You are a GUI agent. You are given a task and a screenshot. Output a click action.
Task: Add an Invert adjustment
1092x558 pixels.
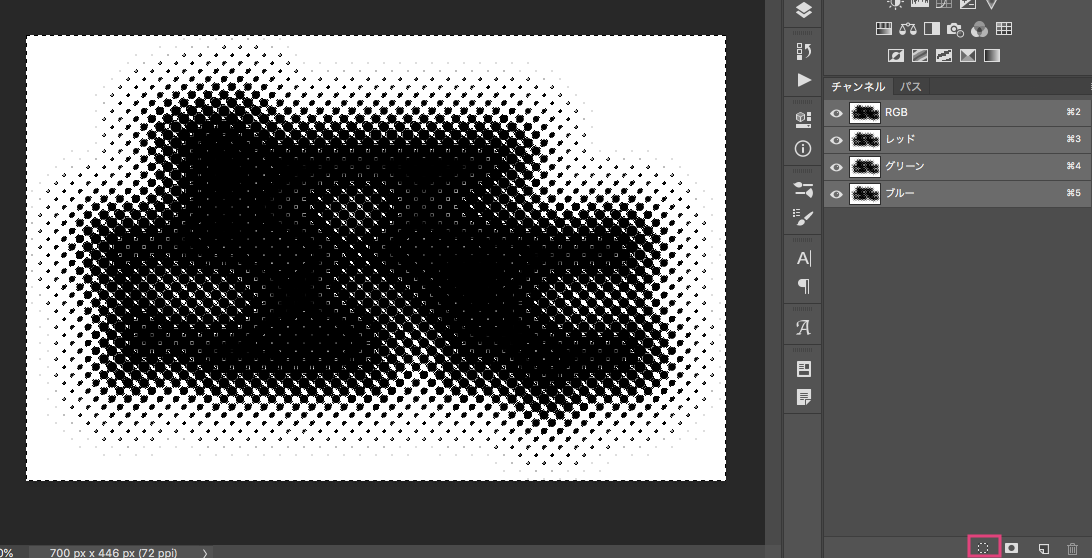coord(896,55)
